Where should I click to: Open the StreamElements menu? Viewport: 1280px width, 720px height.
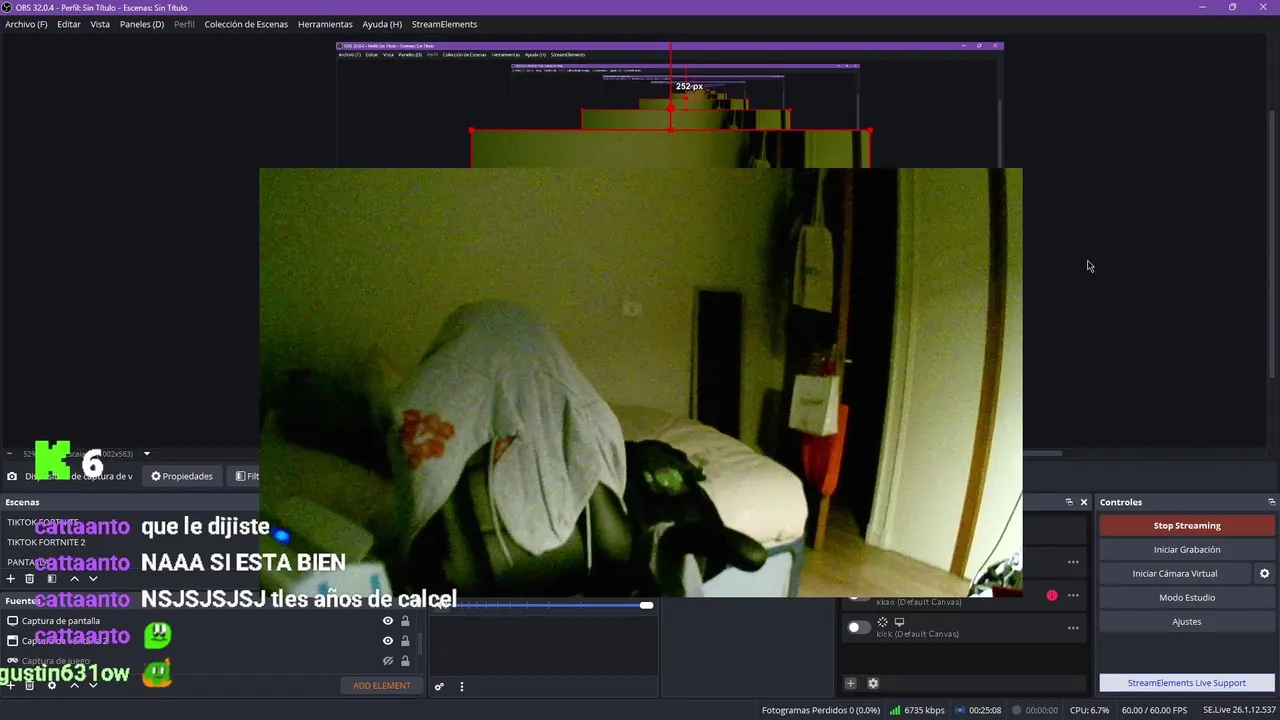(x=444, y=24)
